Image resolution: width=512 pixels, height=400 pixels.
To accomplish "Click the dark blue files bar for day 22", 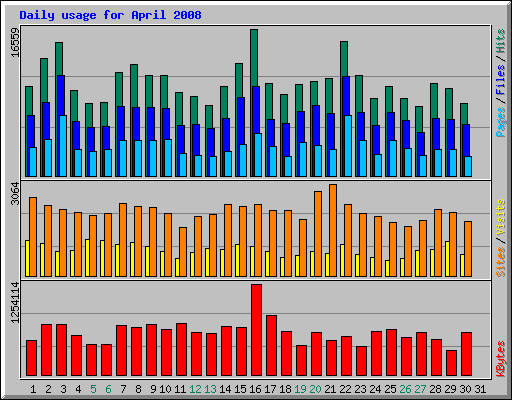I will [346, 96].
